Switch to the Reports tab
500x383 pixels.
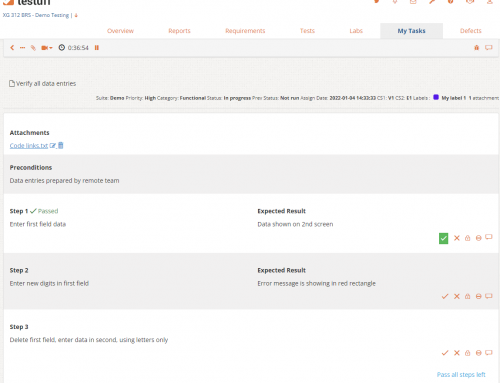[x=179, y=31]
